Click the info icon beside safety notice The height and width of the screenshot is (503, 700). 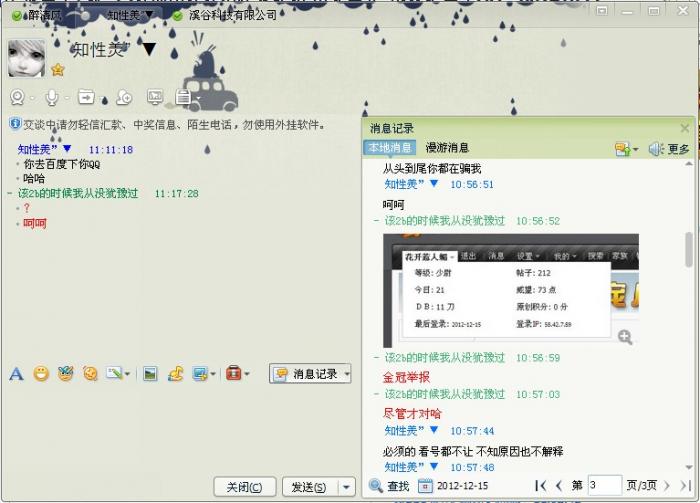tap(15, 124)
